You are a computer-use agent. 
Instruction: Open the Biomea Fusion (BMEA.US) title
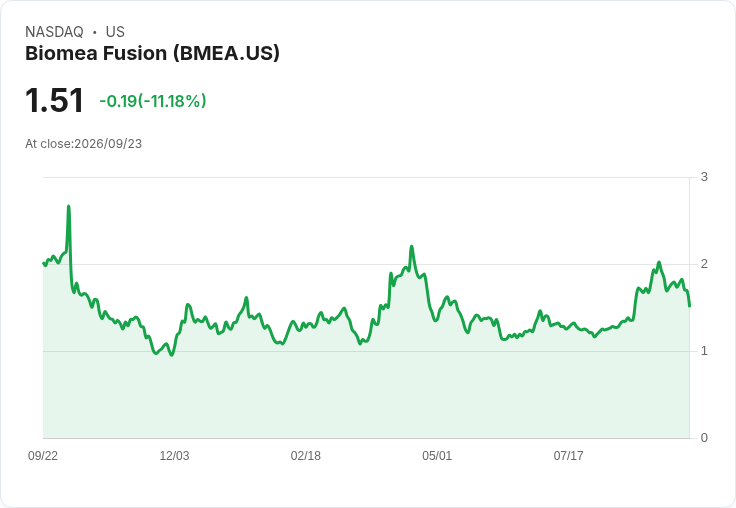pyautogui.click(x=152, y=53)
